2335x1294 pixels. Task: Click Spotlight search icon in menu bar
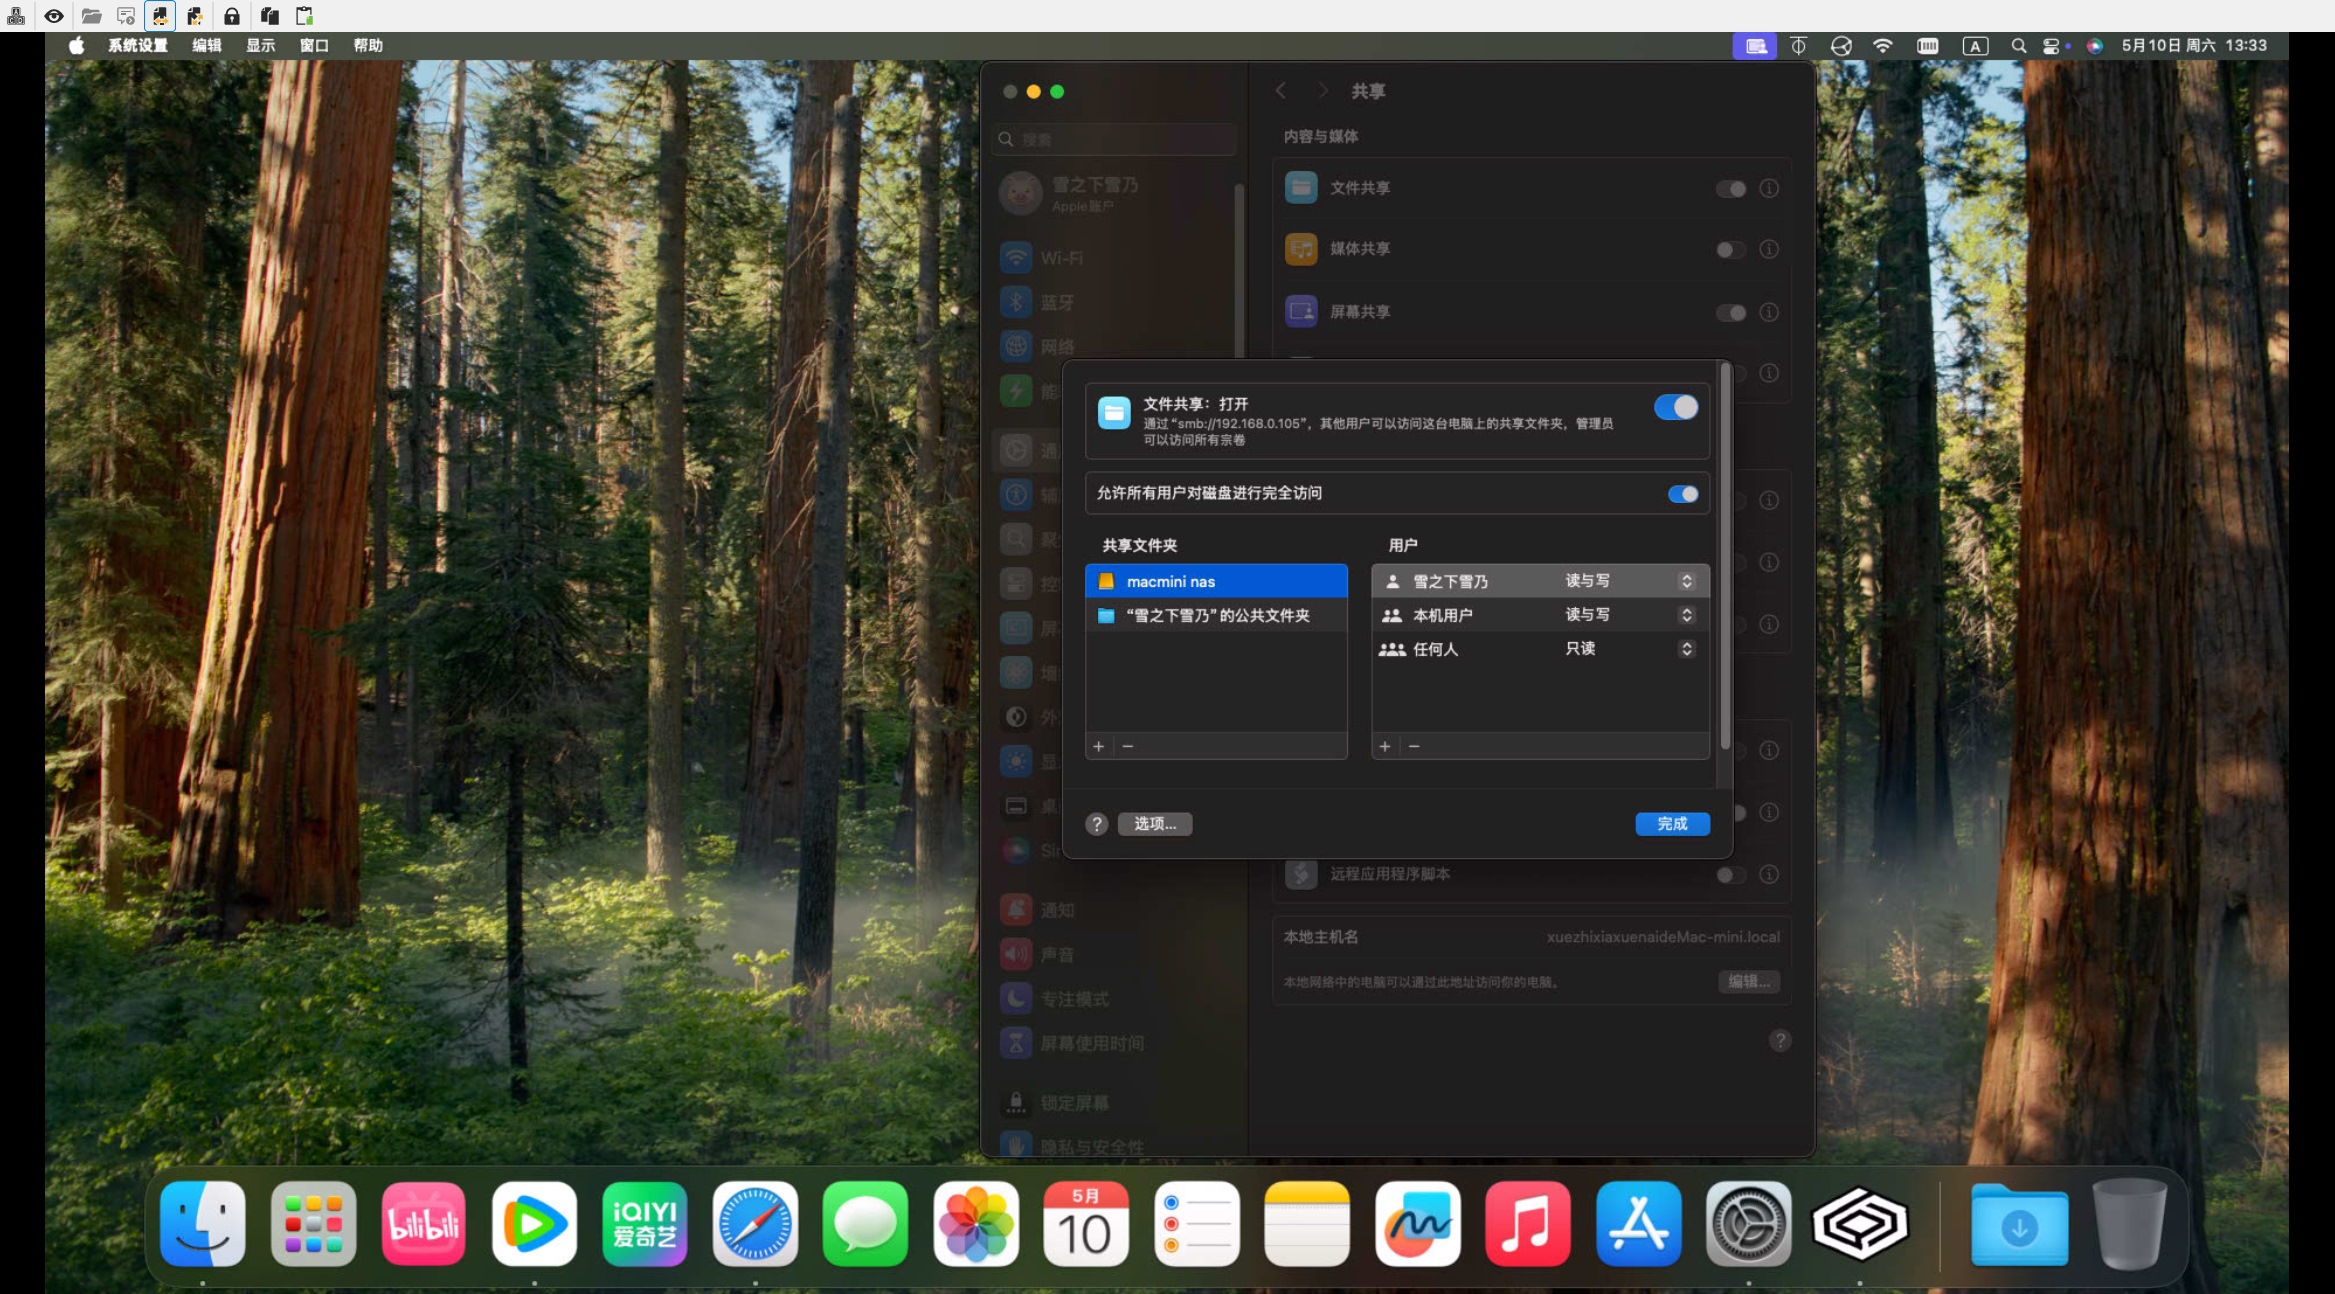point(2018,46)
